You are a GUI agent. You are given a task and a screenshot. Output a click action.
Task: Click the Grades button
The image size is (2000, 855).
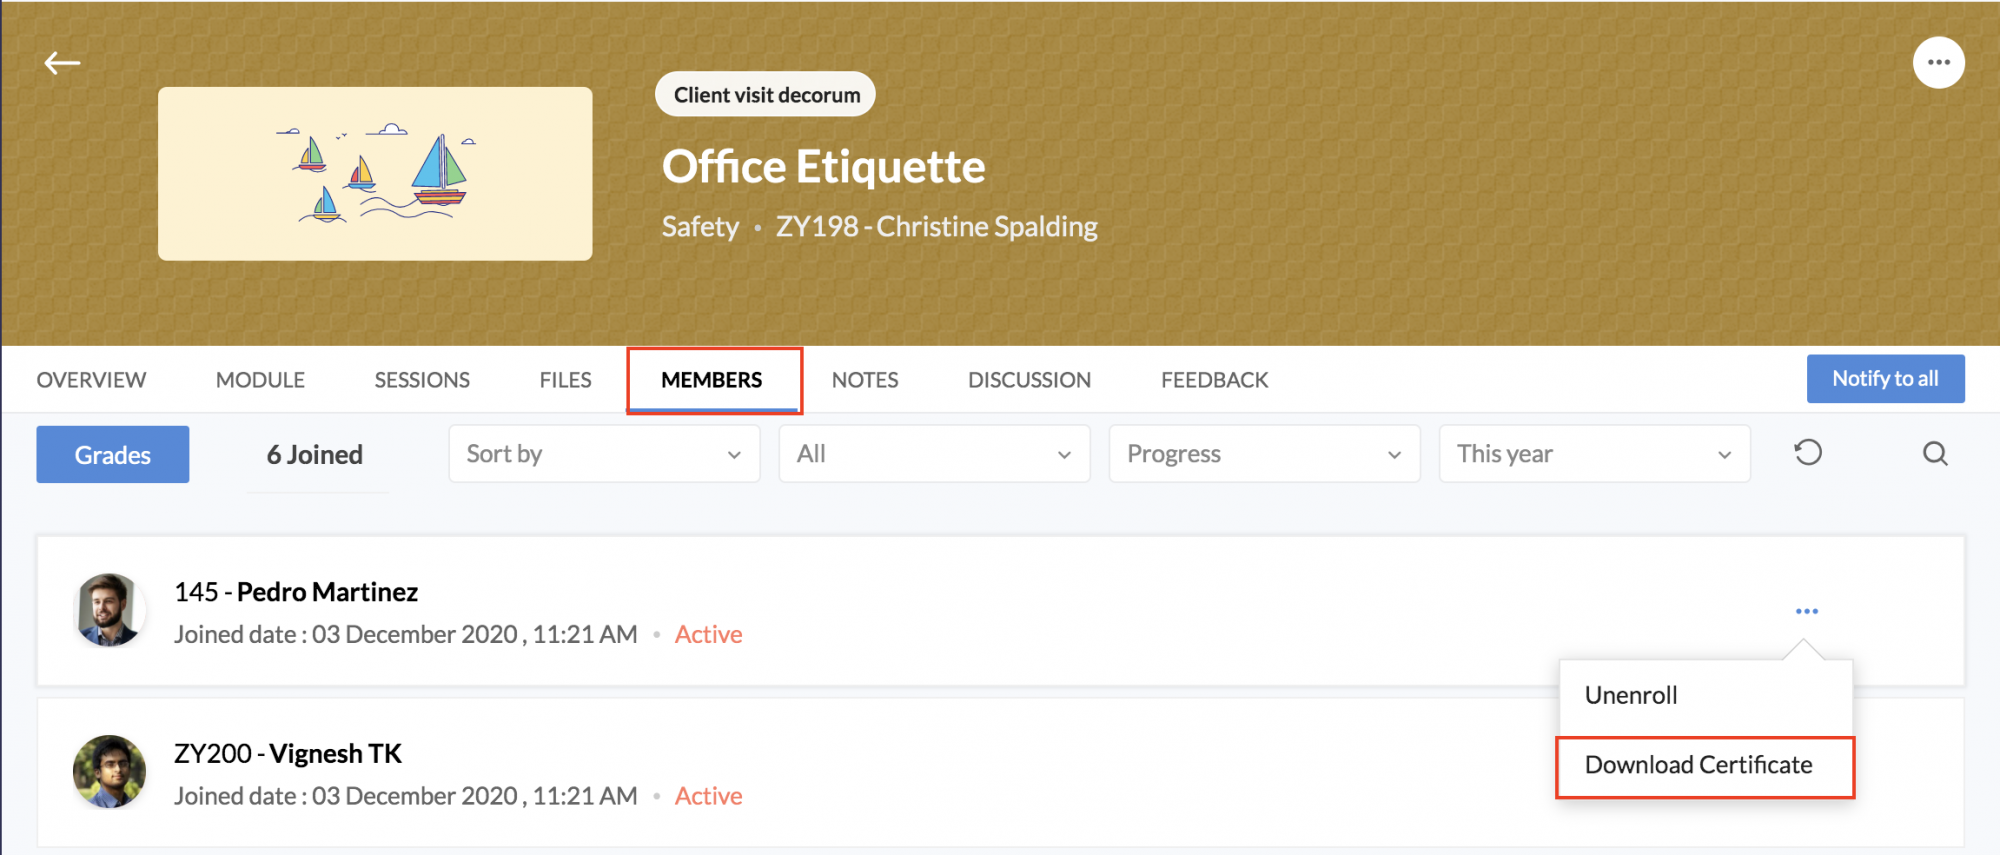pyautogui.click(x=113, y=455)
